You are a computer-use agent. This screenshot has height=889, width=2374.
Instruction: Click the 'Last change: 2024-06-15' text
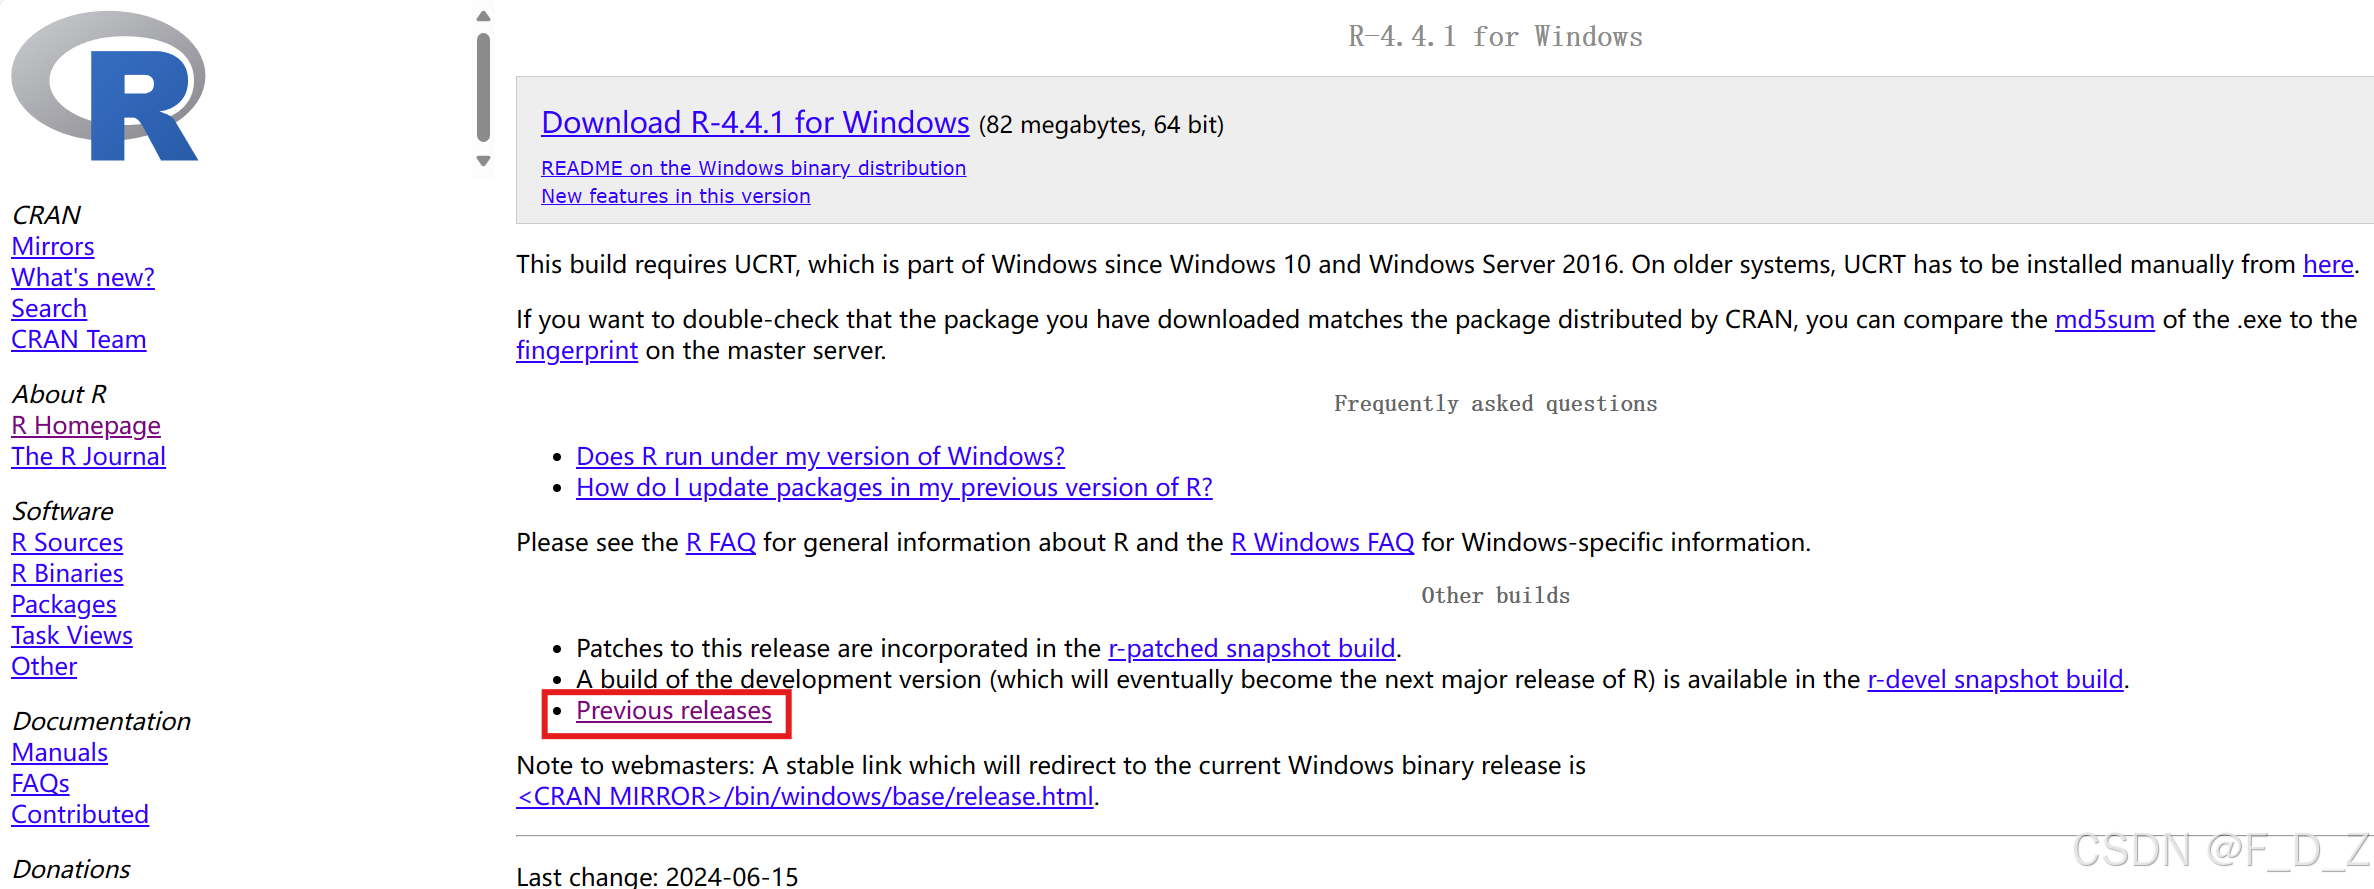point(657,876)
